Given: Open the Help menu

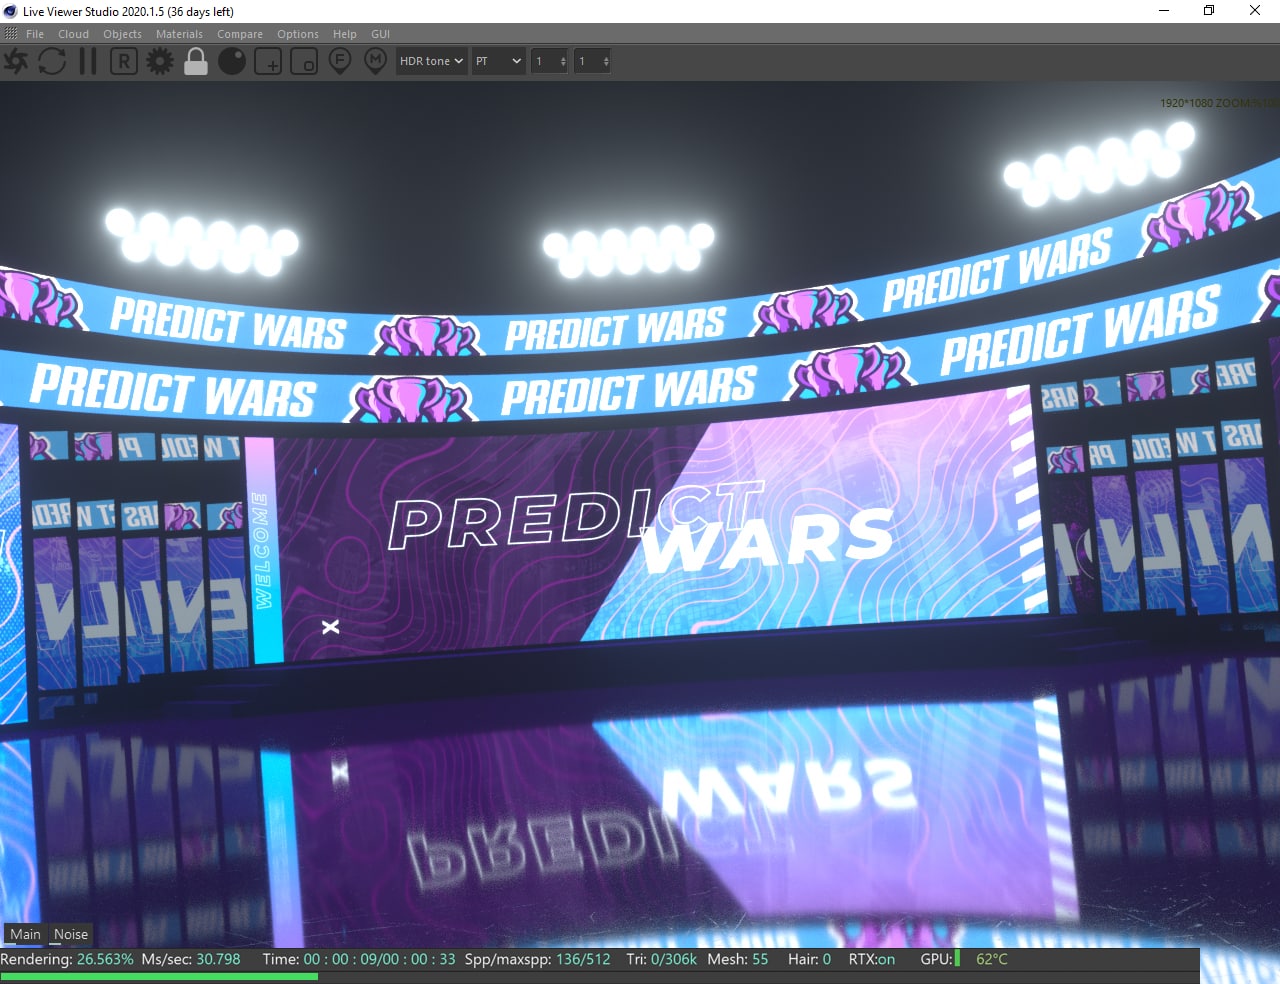Looking at the screenshot, I should click(x=345, y=34).
